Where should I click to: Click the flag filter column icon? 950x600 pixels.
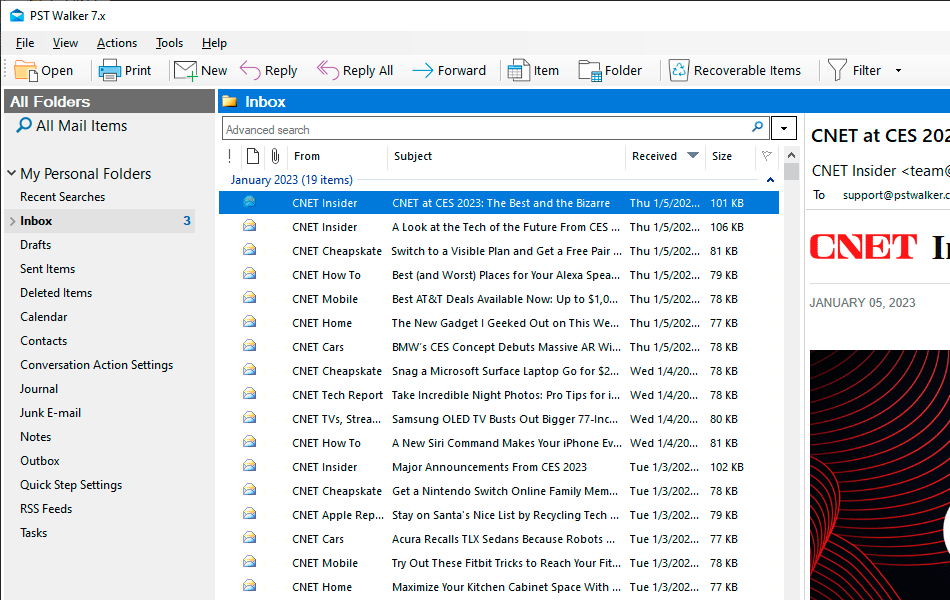point(766,156)
